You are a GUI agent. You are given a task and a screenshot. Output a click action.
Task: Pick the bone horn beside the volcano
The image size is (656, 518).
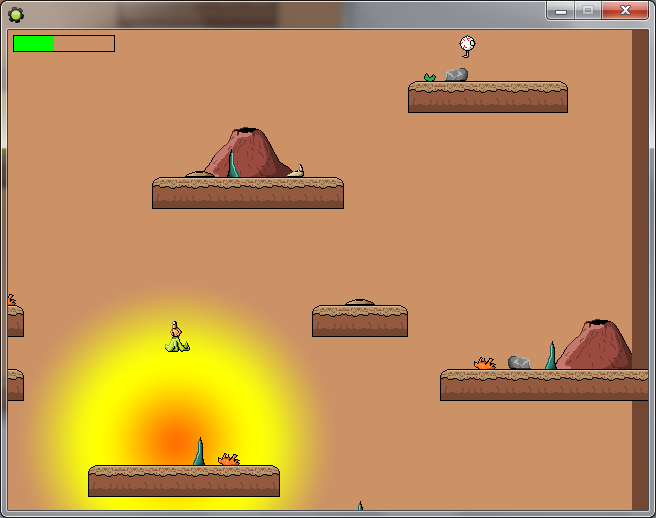pyautogui.click(x=296, y=171)
